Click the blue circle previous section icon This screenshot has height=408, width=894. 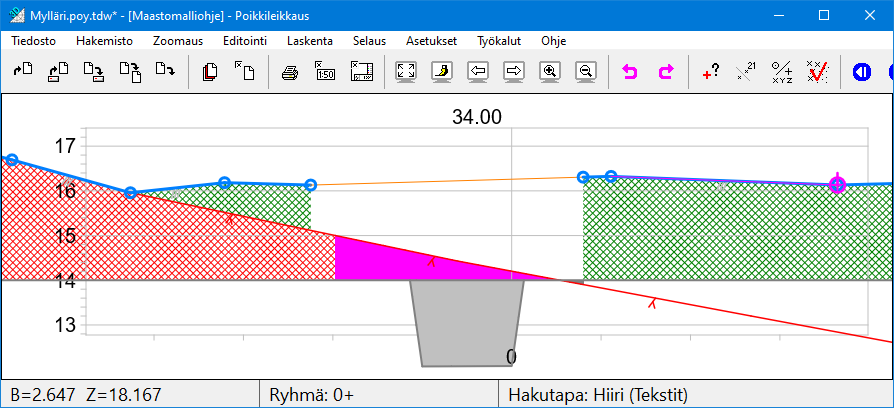(x=862, y=72)
